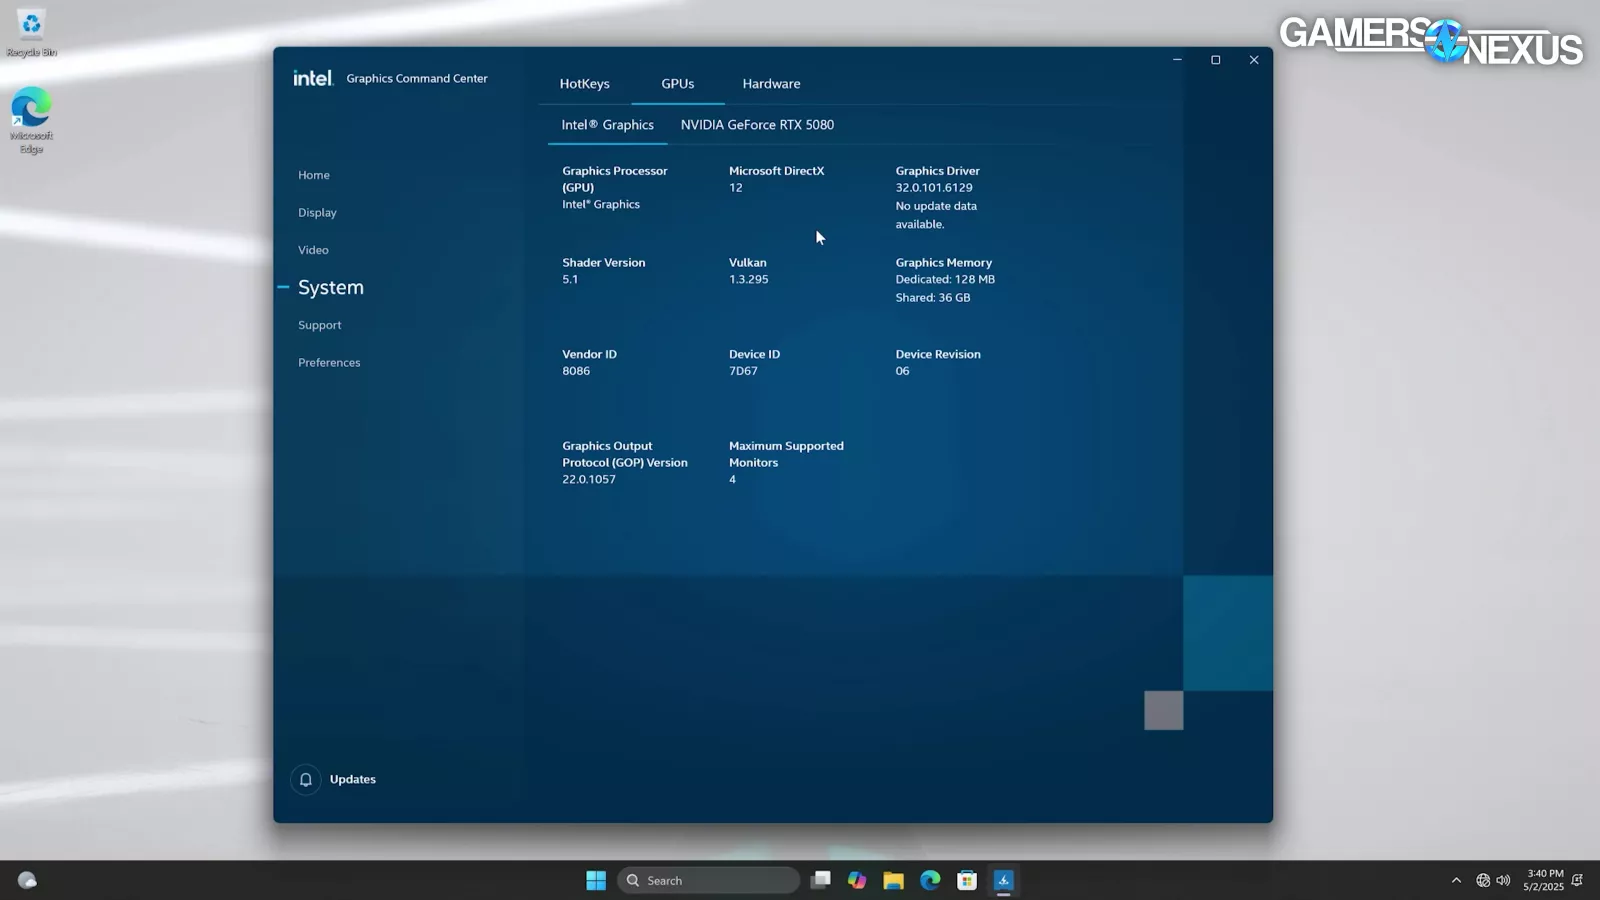The width and height of the screenshot is (1600, 900).
Task: Open the Support section in sidebar
Action: pyautogui.click(x=319, y=325)
